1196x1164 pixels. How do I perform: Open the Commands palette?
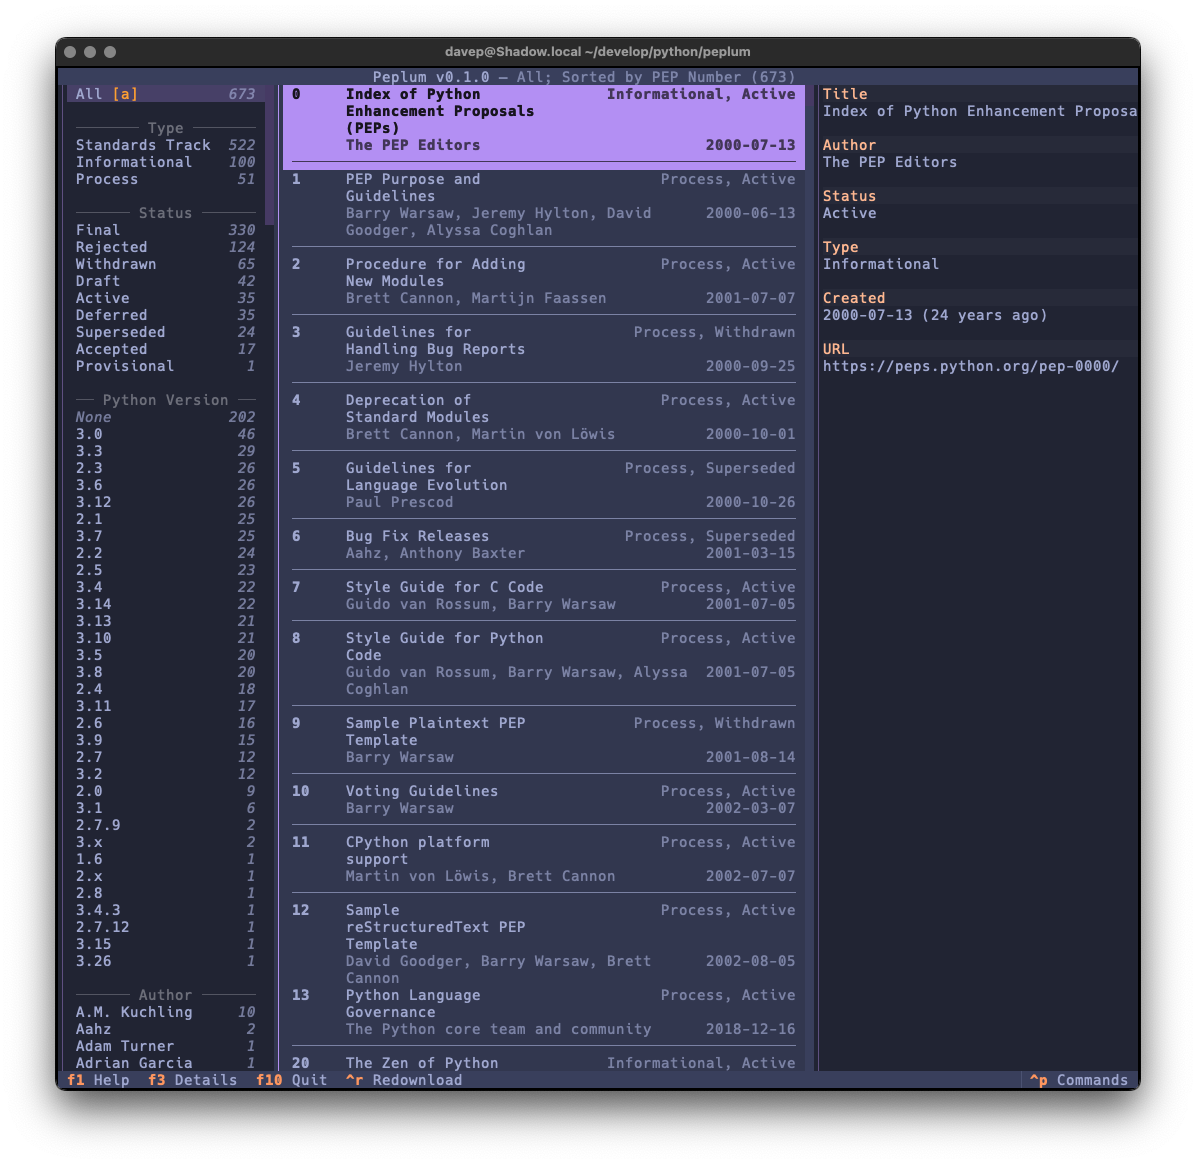[x=1079, y=1080]
